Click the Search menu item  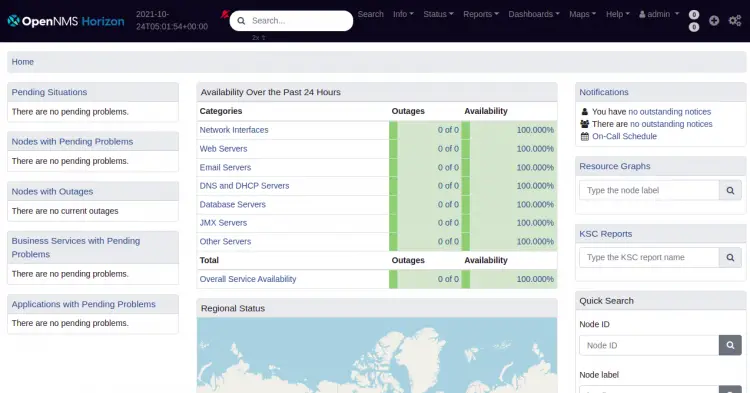(x=371, y=14)
